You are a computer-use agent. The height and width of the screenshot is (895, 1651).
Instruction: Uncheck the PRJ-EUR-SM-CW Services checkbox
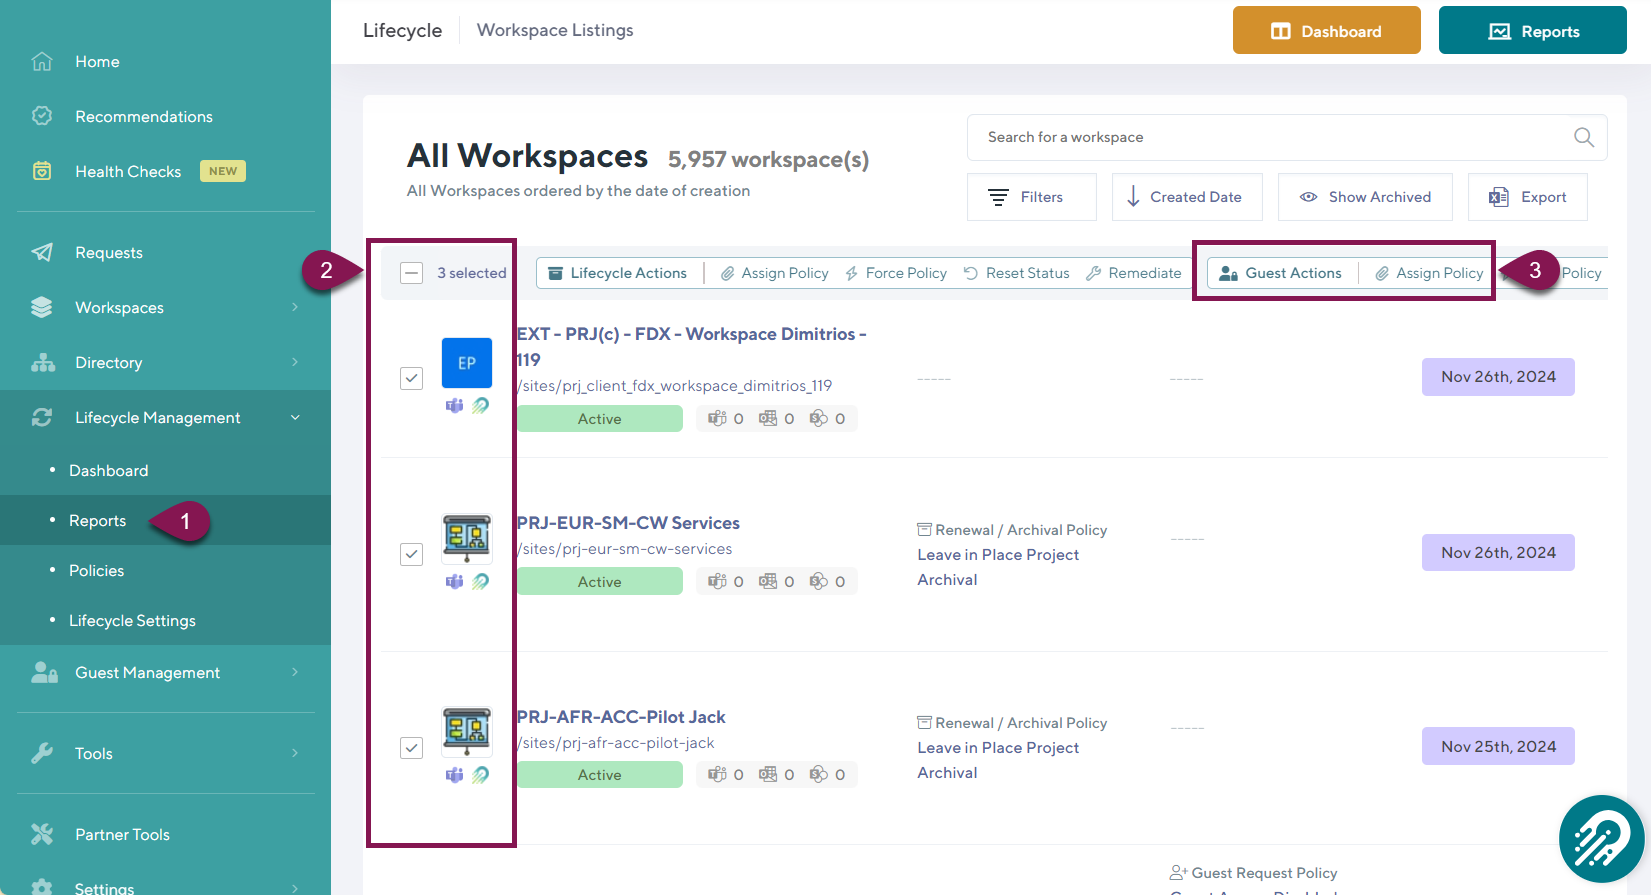point(411,554)
